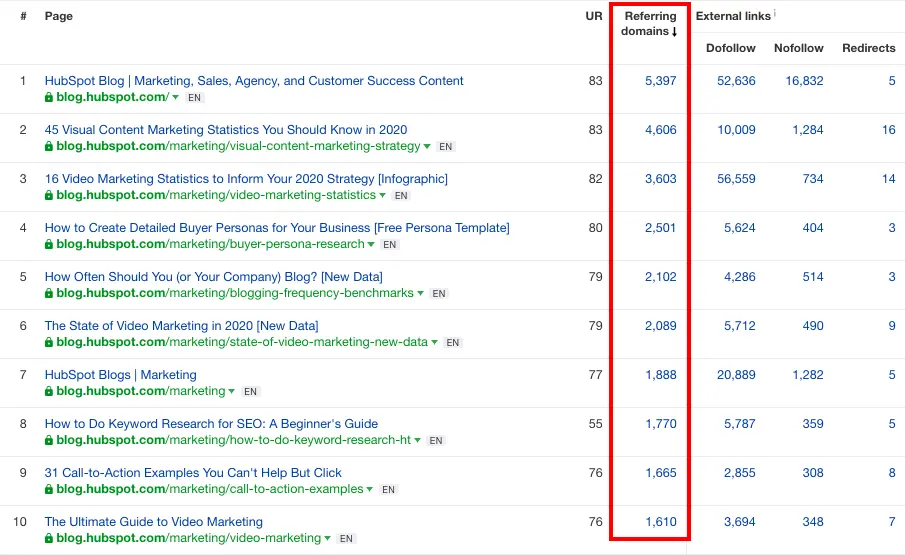Click referring domains value 1,888

pyautogui.click(x=660, y=375)
